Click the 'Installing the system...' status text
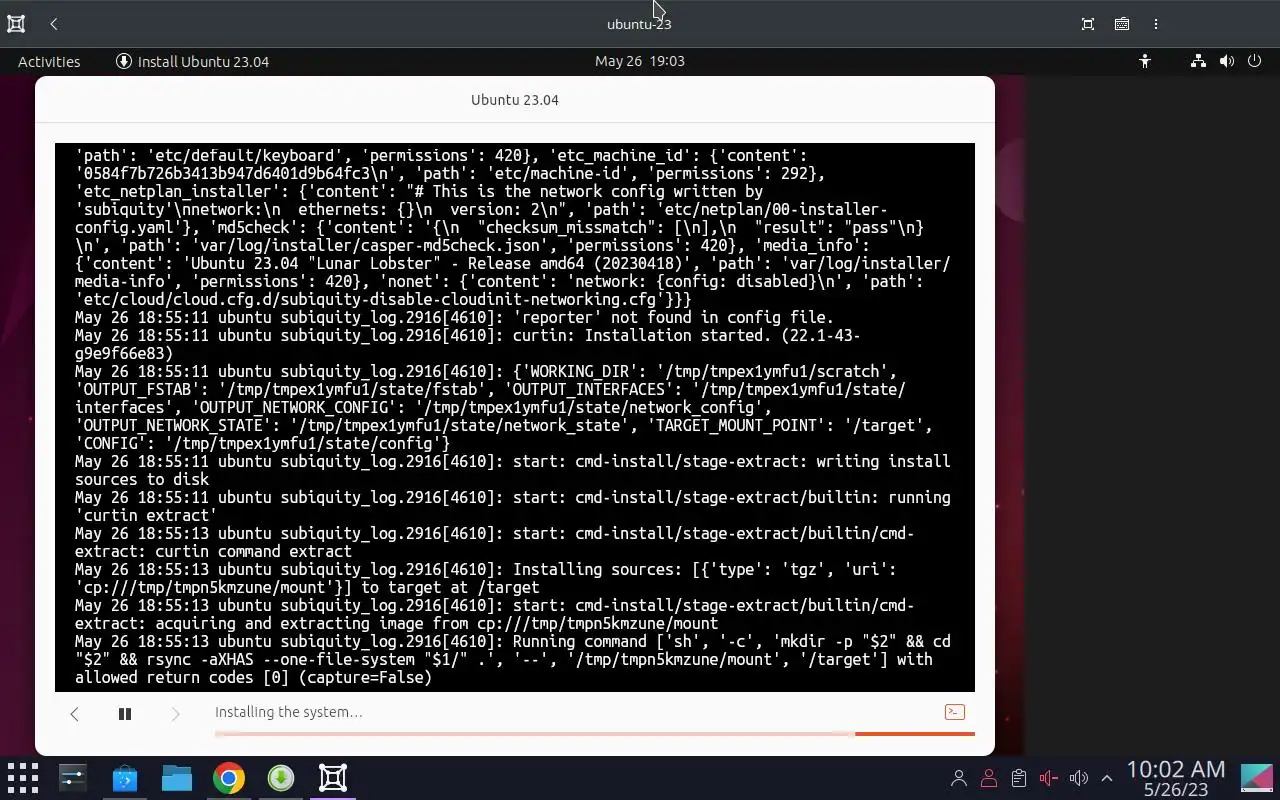 tap(289, 712)
